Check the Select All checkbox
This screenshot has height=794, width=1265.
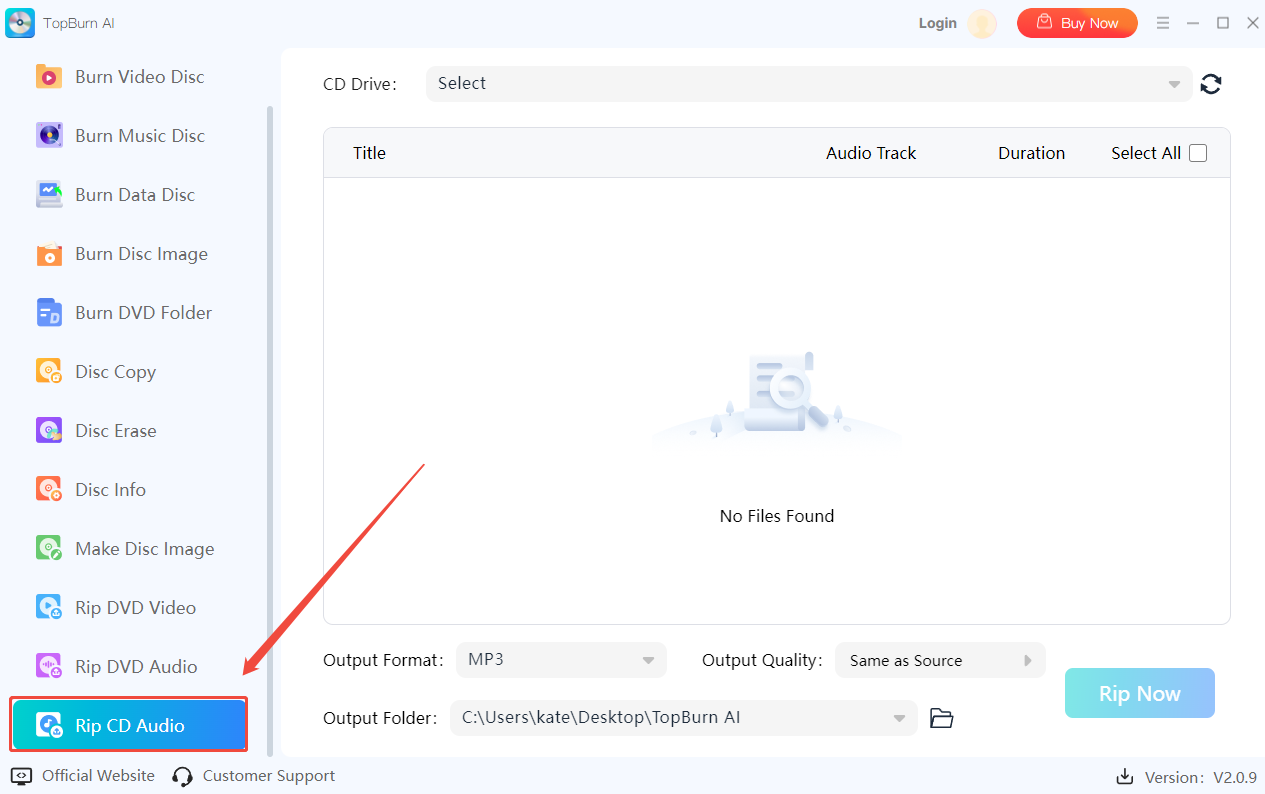1198,153
